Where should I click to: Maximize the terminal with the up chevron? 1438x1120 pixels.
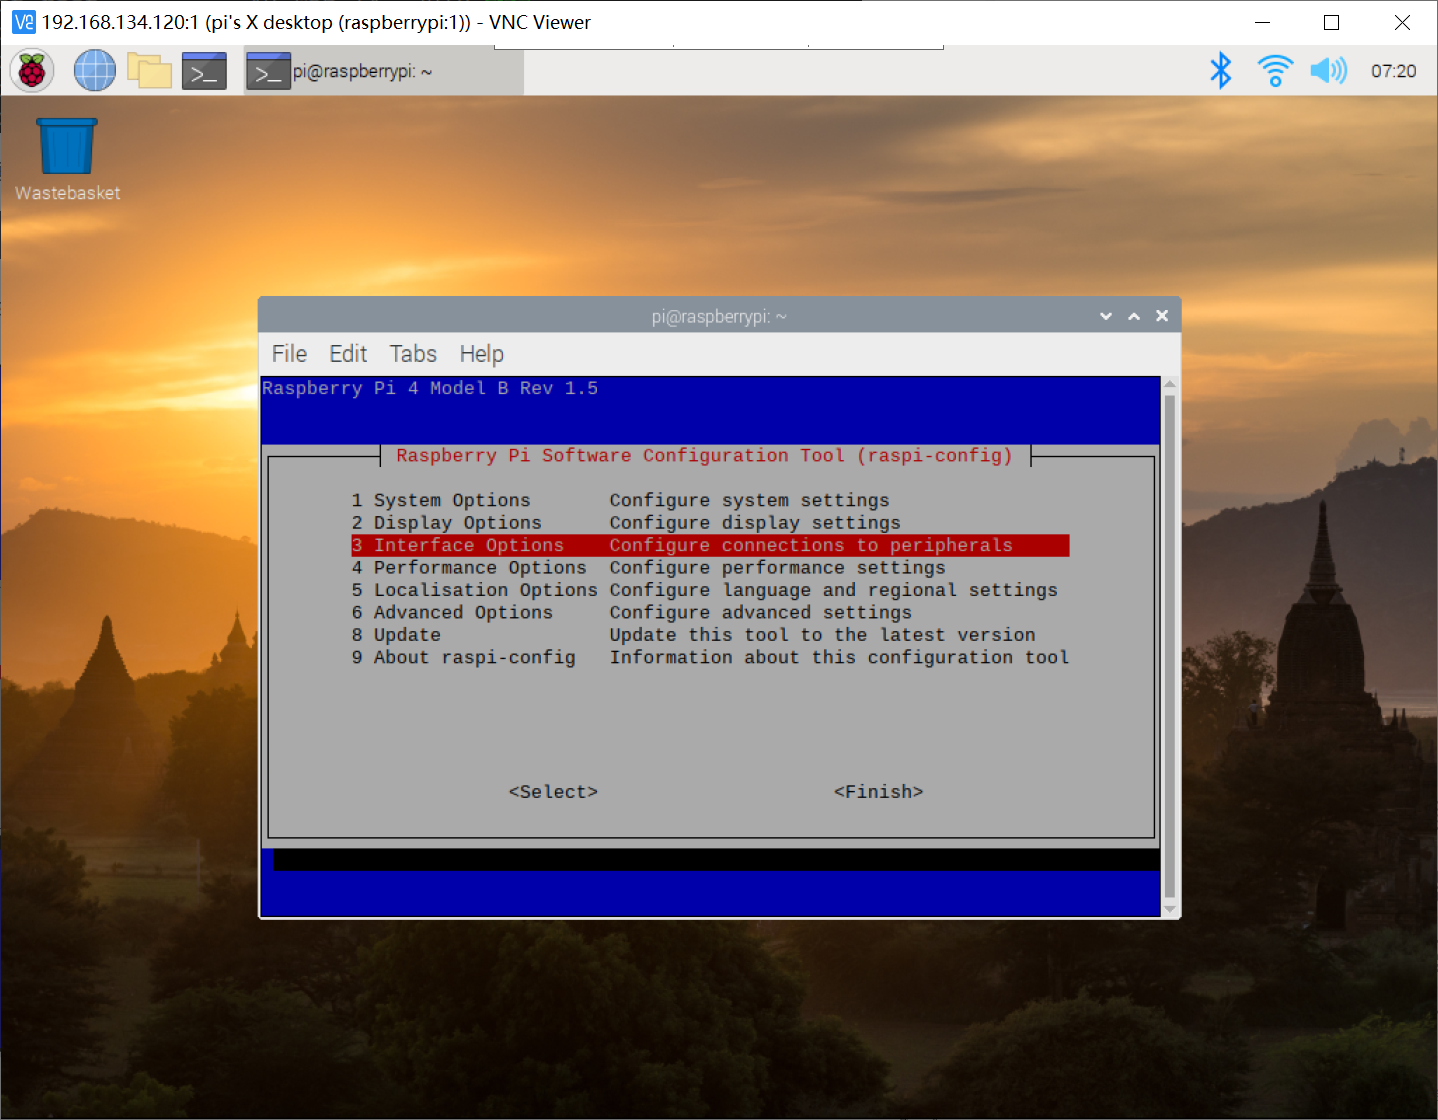coord(1134,316)
